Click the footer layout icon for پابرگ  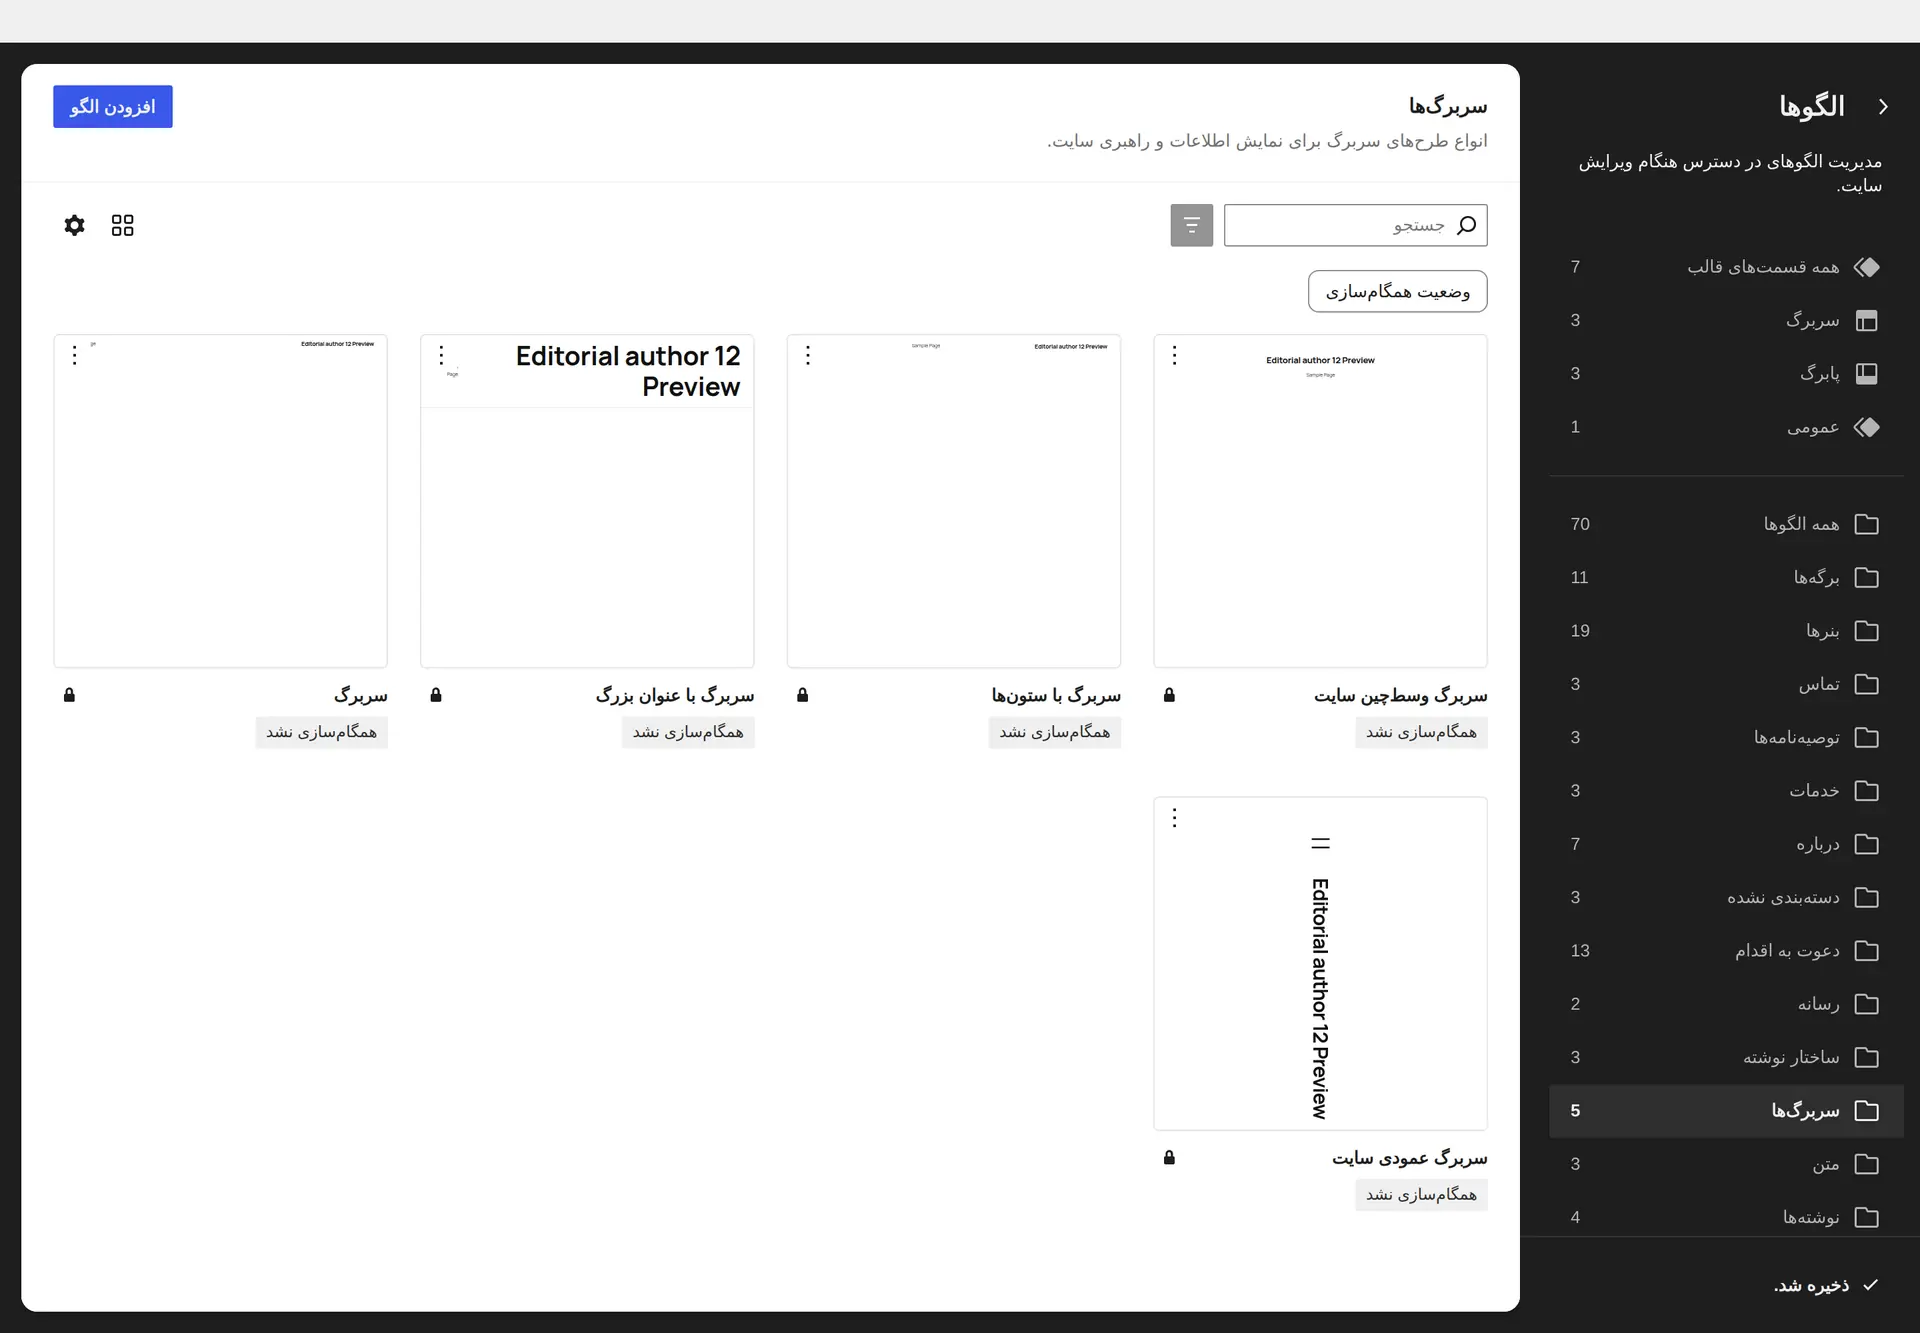[1866, 374]
